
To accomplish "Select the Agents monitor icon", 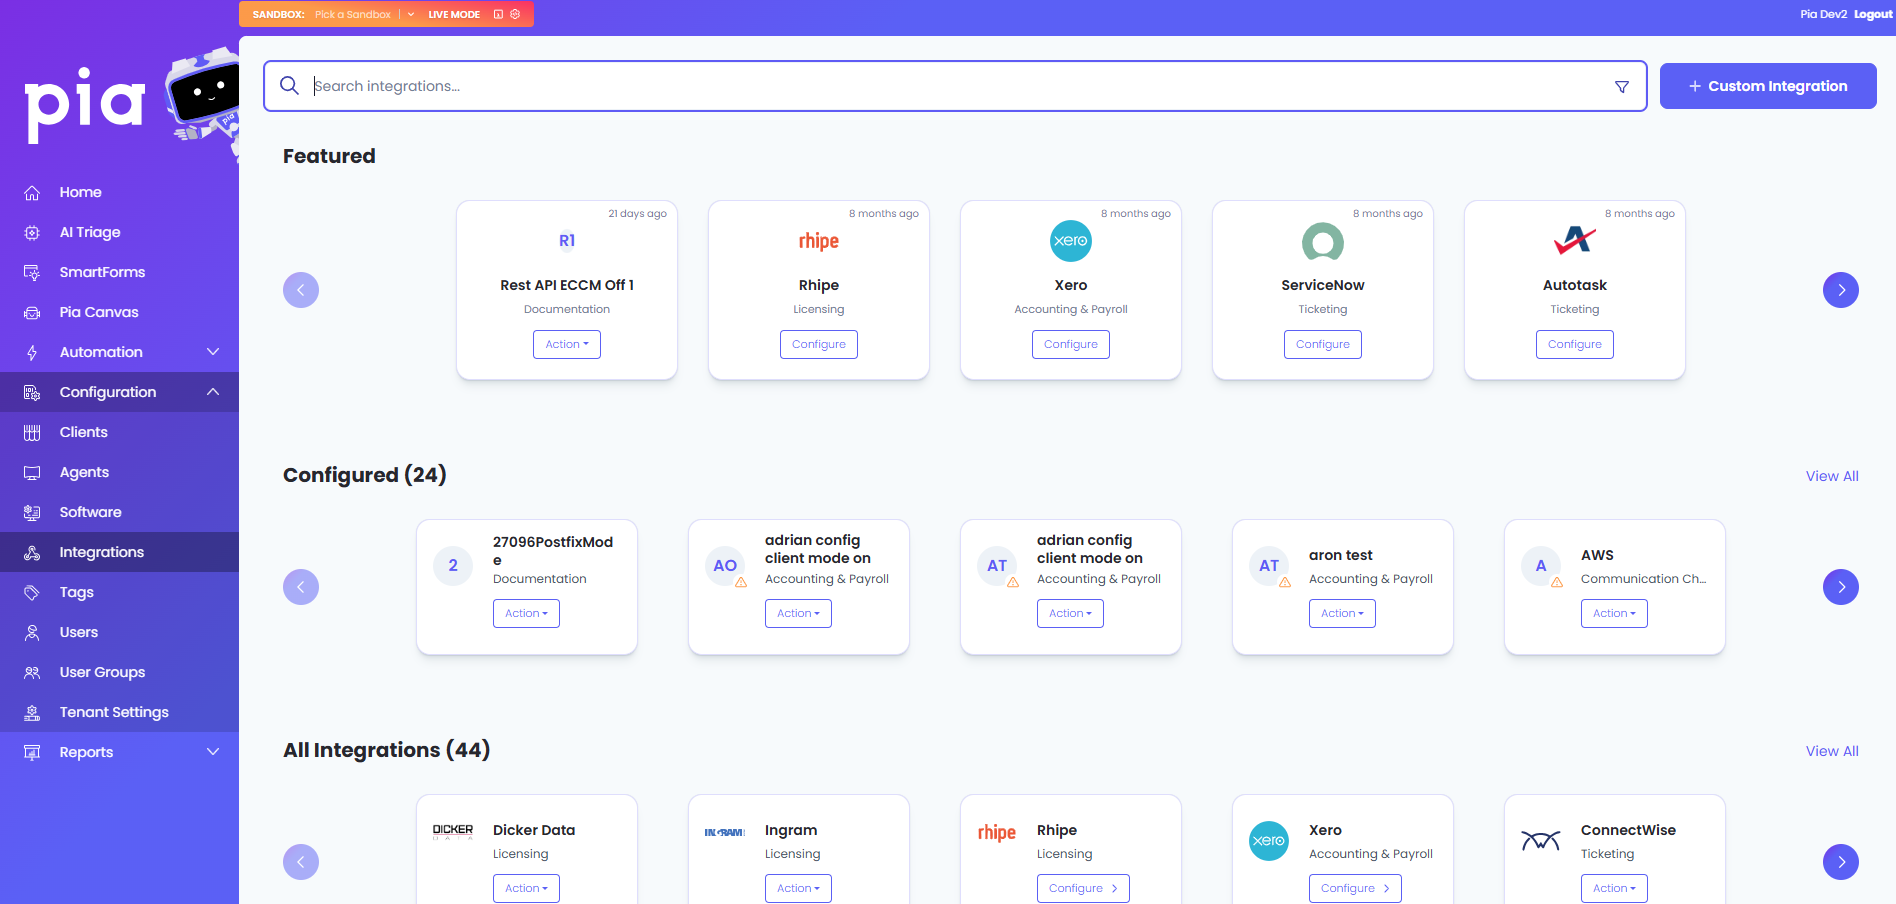I will tap(32, 473).
